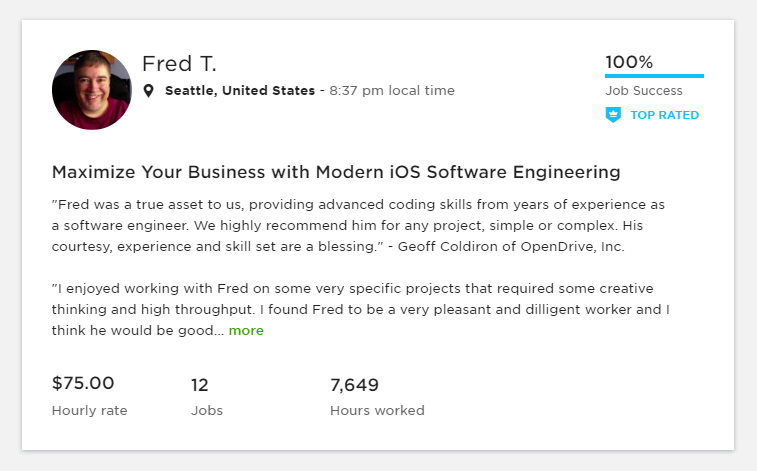Click the freelancer name Fred T.

click(179, 64)
